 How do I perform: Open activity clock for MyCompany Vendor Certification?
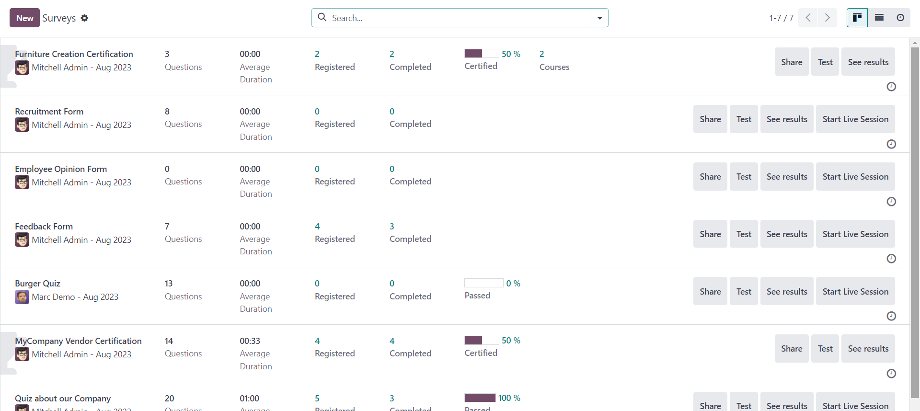[891, 373]
